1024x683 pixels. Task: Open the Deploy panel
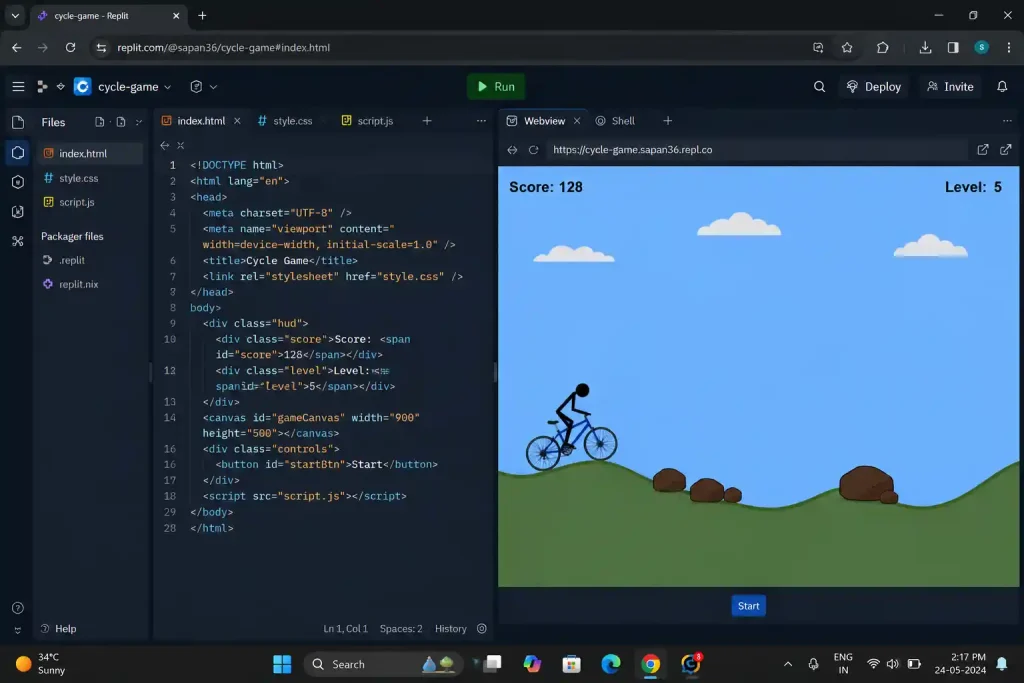[873, 86]
